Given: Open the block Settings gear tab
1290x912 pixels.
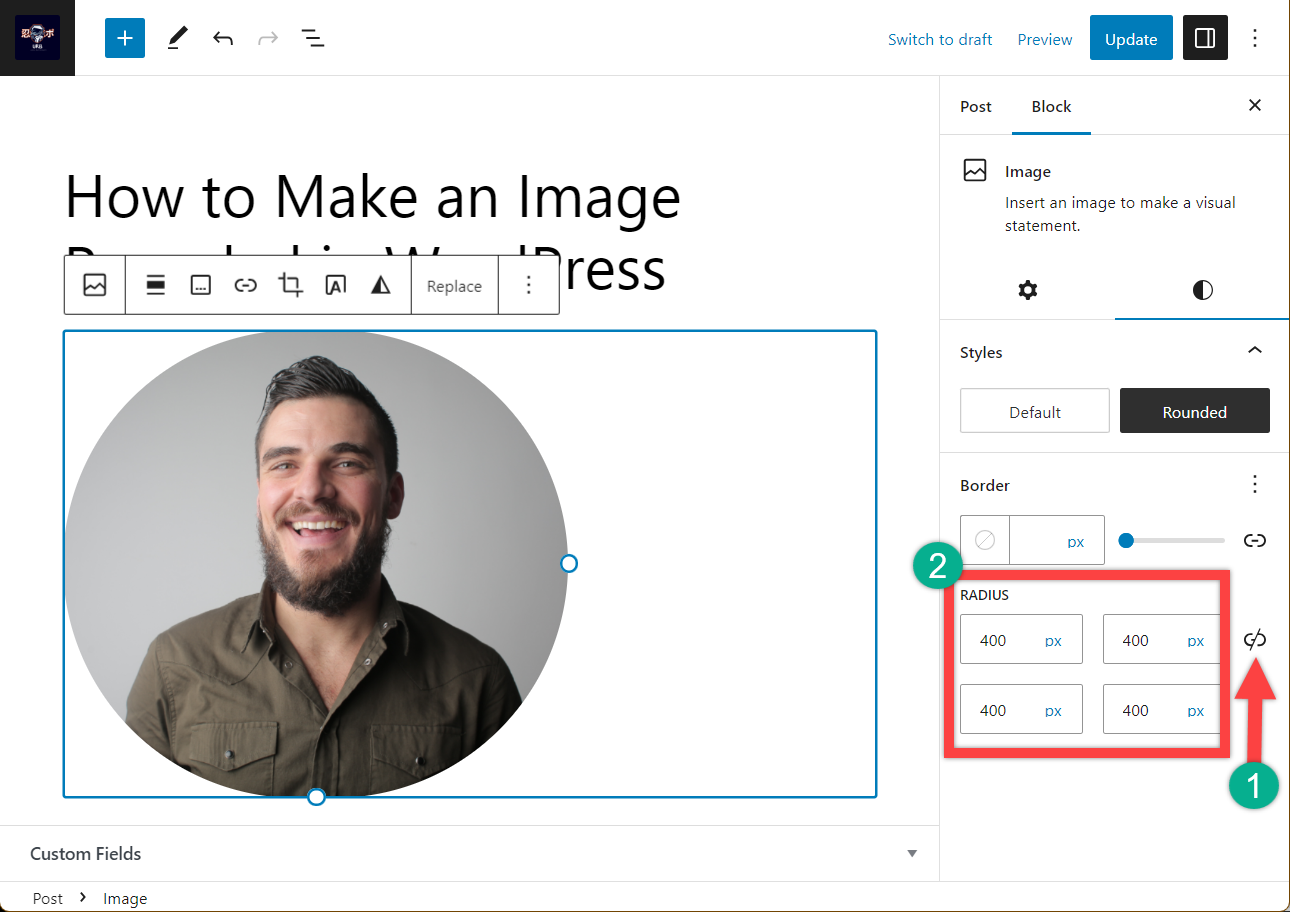Looking at the screenshot, I should [x=1027, y=290].
